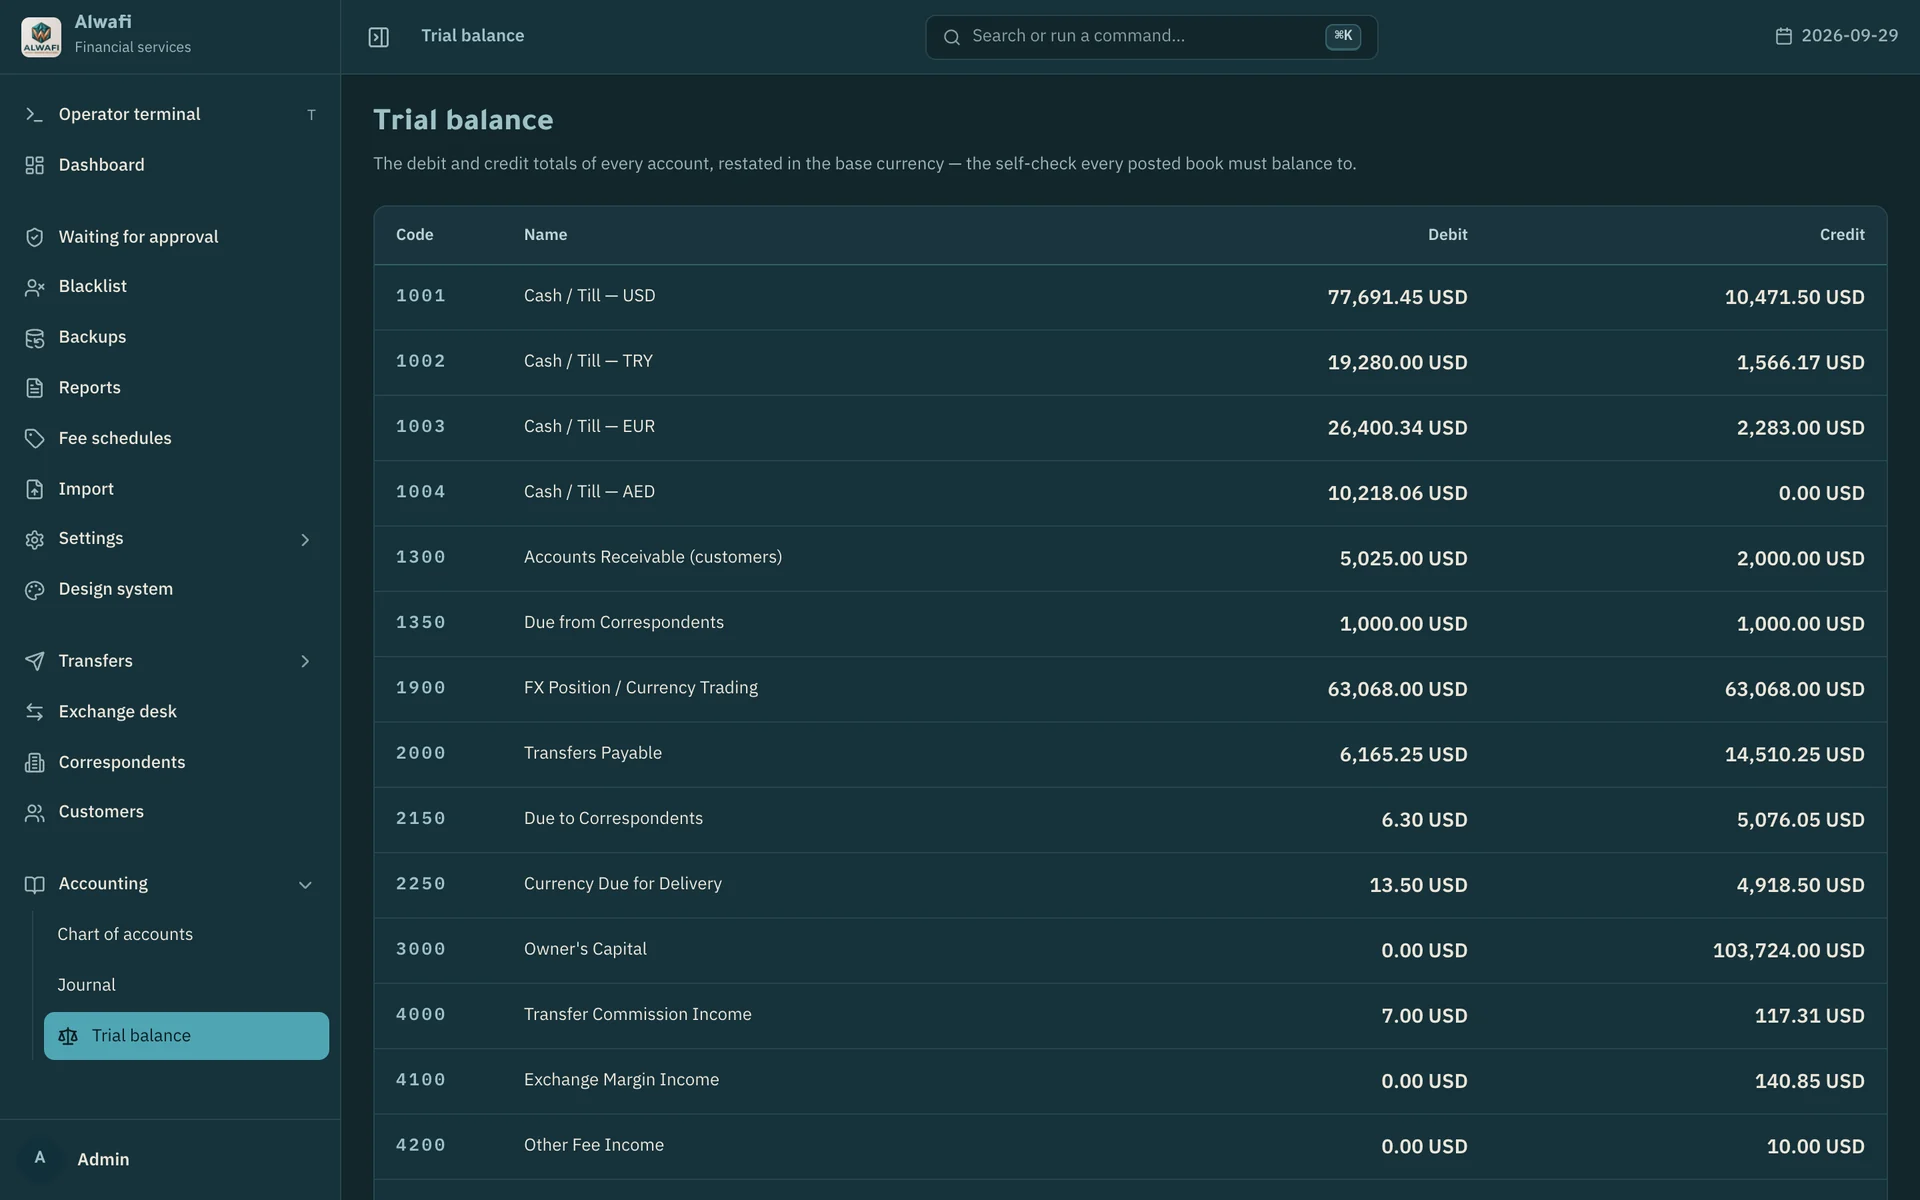1920x1200 pixels.
Task: Open the Blacklist page
Action: [x=170, y=287]
